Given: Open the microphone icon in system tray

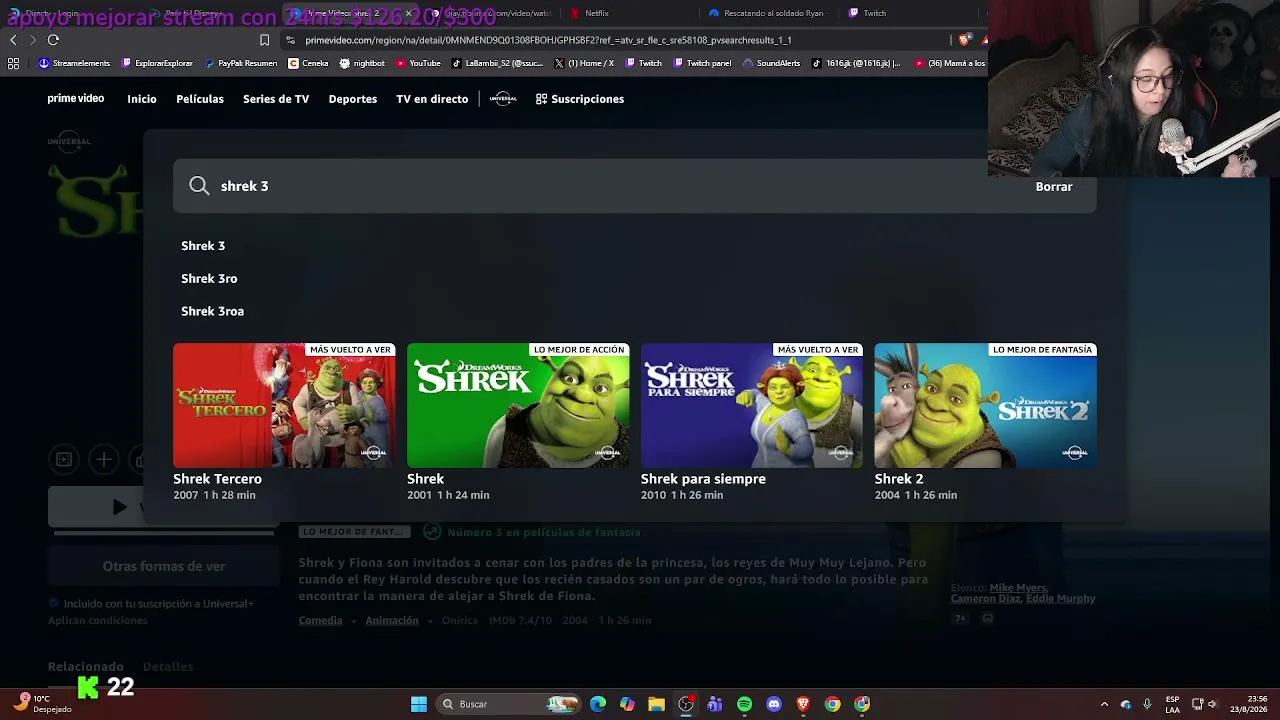Looking at the screenshot, I should [1147, 704].
